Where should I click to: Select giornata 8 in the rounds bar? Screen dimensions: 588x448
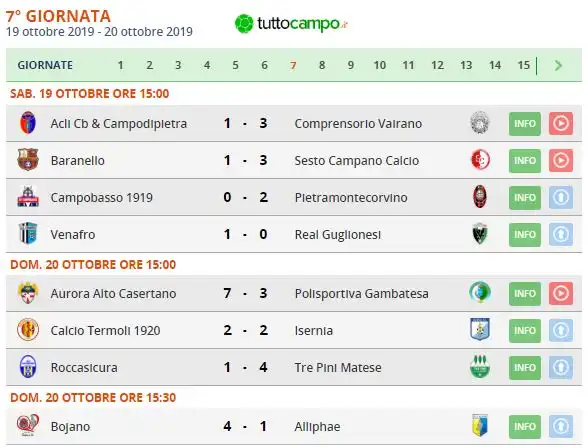pos(322,65)
